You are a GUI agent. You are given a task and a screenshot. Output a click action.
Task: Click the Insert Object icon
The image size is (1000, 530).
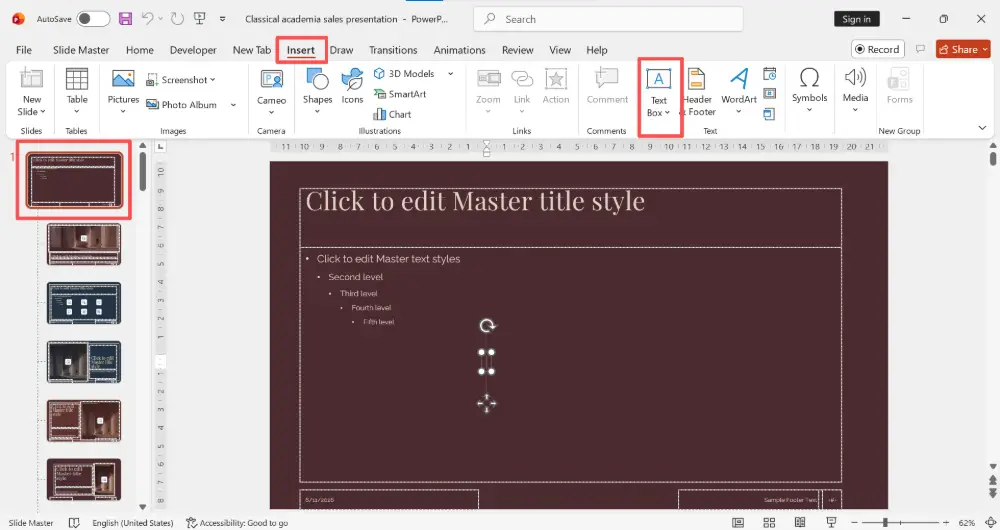point(770,114)
